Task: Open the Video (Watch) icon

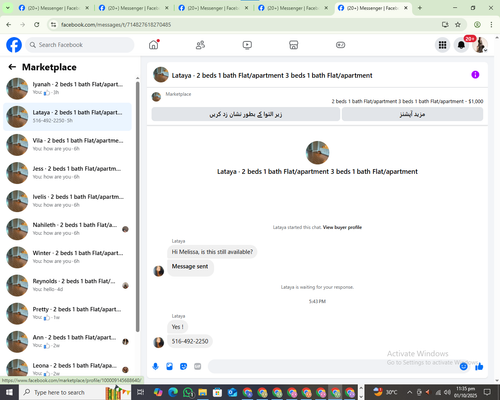Action: [x=247, y=45]
